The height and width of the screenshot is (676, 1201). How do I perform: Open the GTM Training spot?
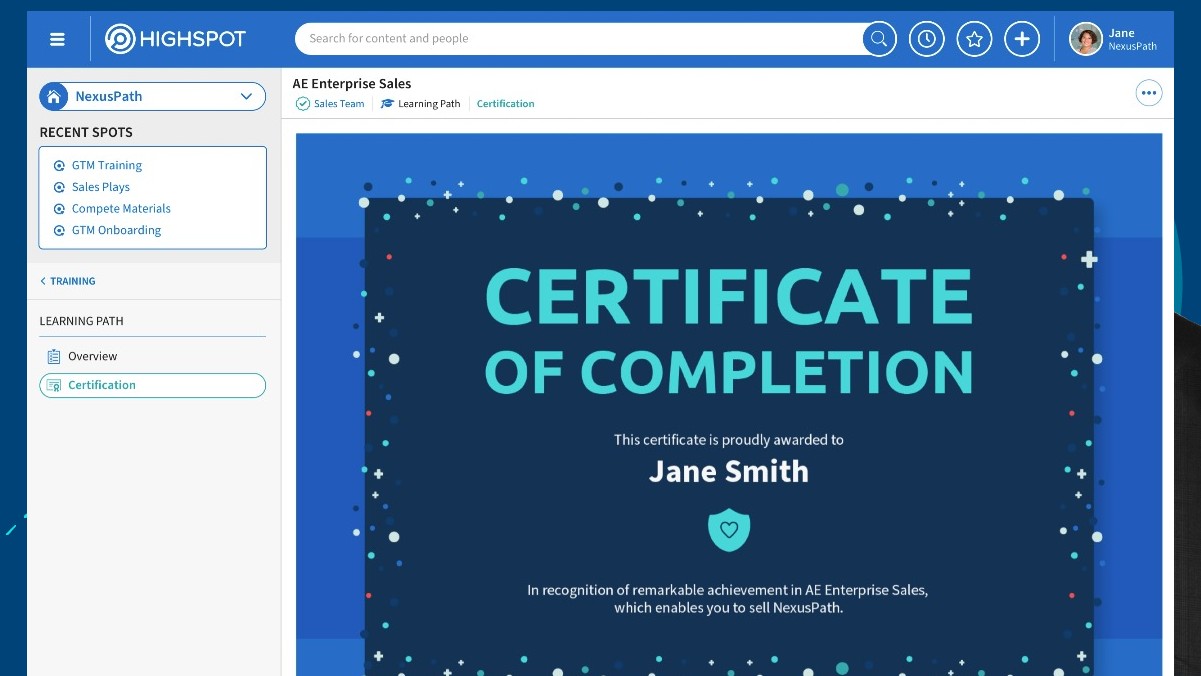[x=107, y=165]
